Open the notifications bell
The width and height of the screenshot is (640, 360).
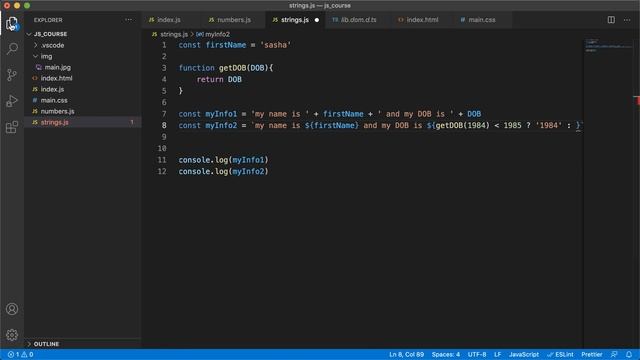click(629, 354)
